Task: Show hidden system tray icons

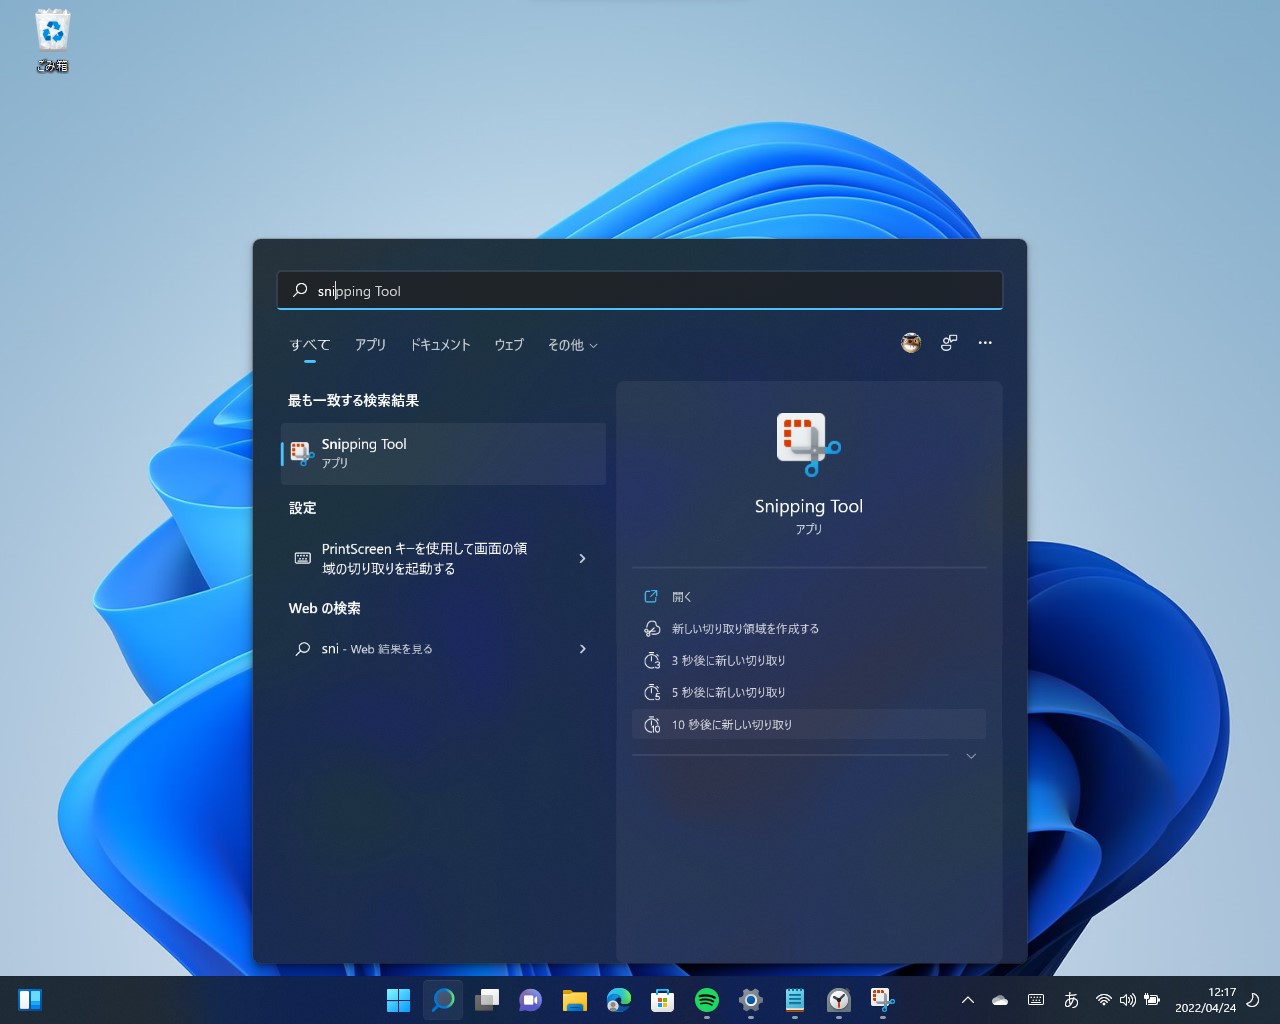Action: click(x=967, y=1000)
